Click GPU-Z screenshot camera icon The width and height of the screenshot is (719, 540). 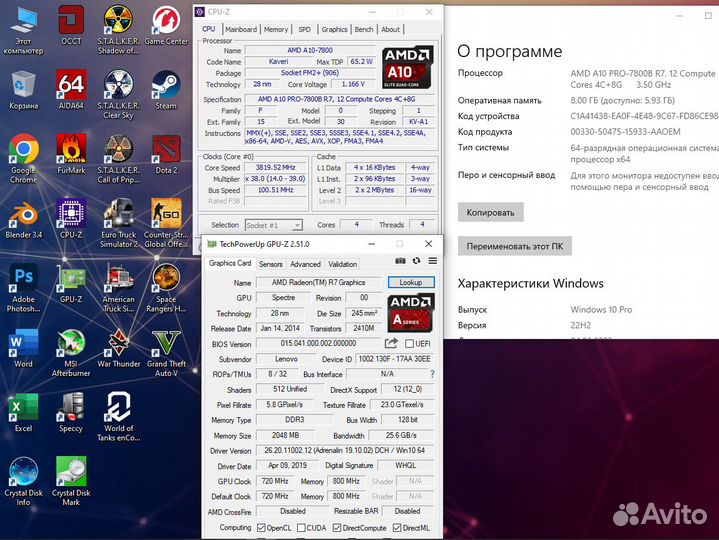pyautogui.click(x=400, y=261)
